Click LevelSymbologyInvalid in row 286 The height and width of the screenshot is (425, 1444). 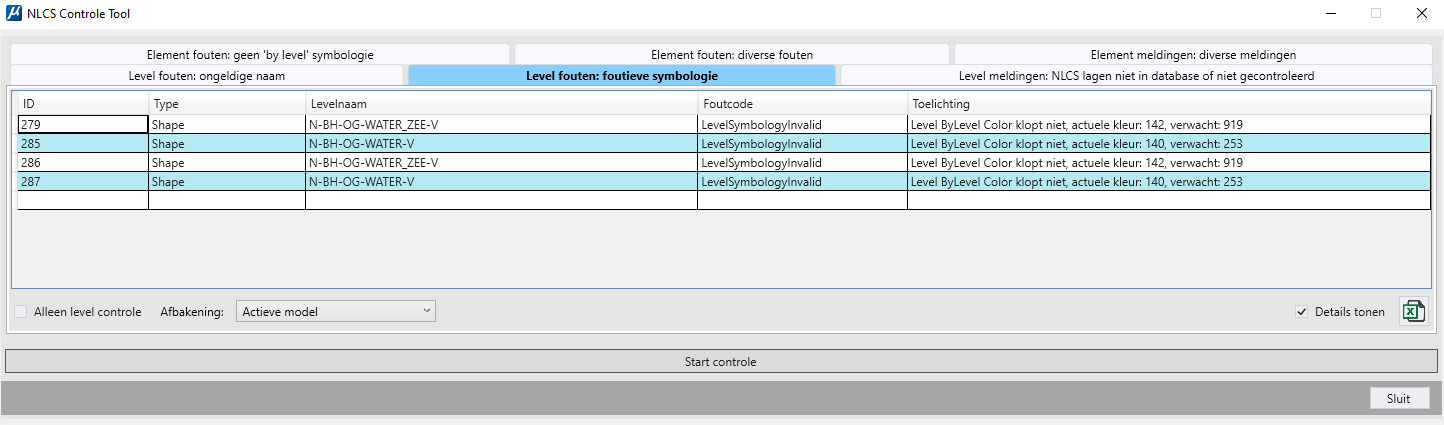click(x=802, y=162)
